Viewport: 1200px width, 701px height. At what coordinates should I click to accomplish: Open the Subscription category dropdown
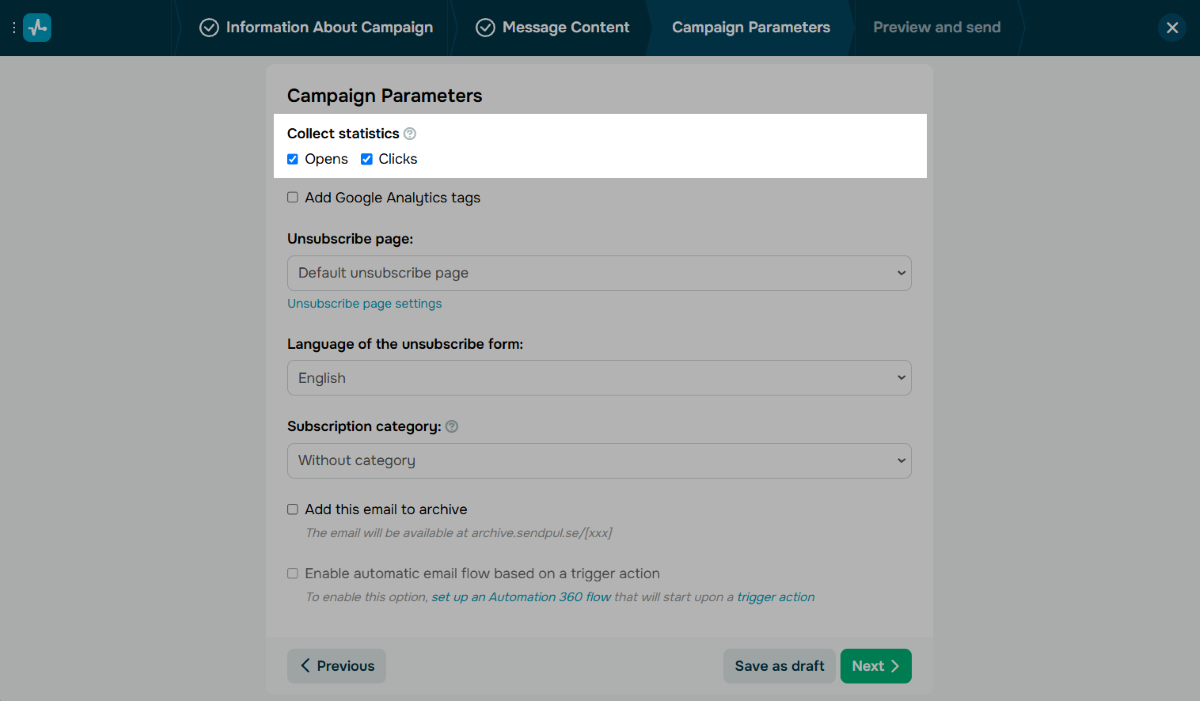(x=599, y=461)
